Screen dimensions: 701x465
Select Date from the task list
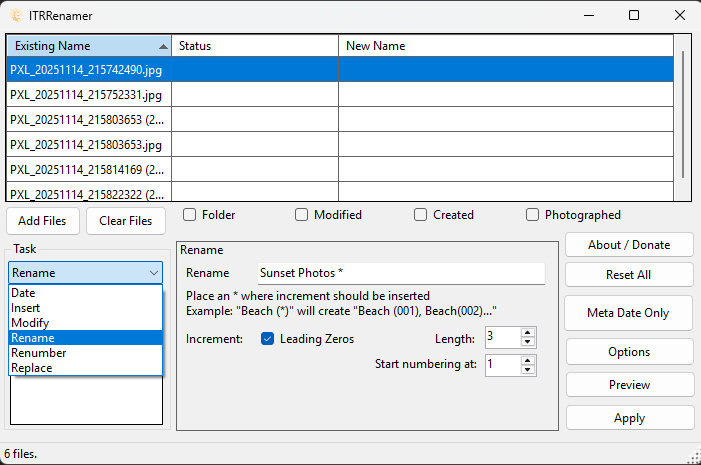click(24, 293)
